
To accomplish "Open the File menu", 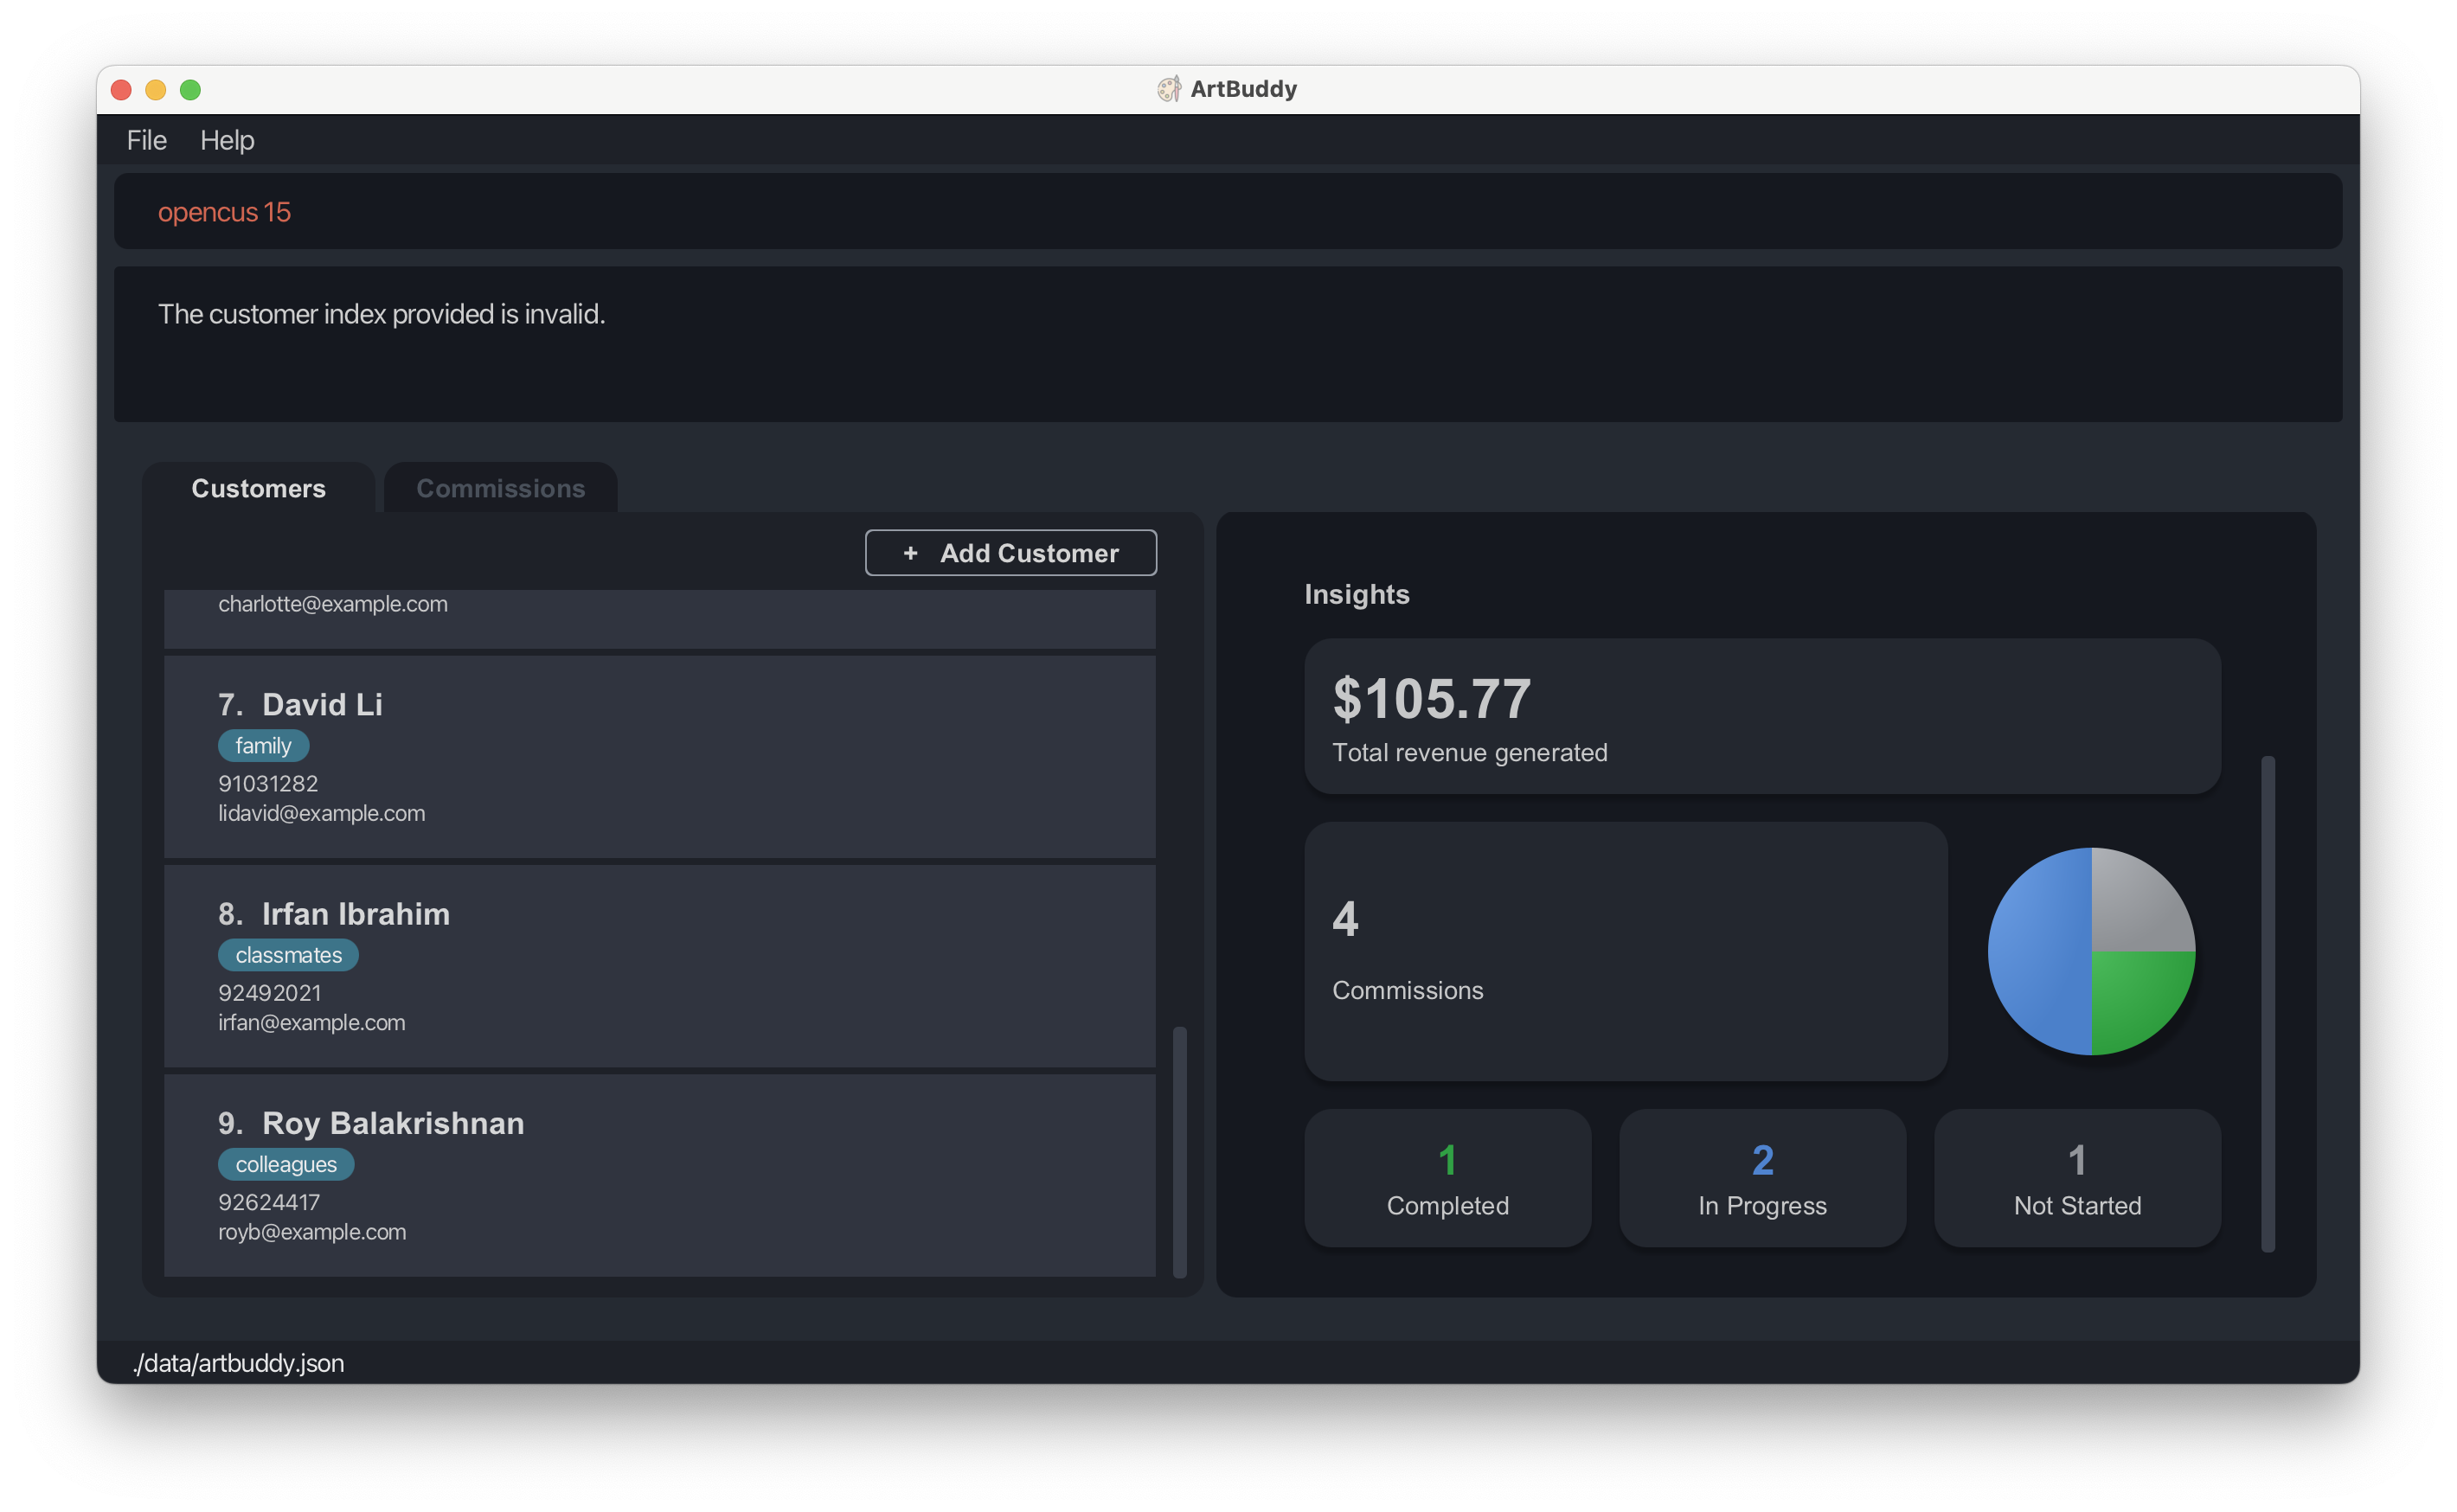I will pos(145,140).
